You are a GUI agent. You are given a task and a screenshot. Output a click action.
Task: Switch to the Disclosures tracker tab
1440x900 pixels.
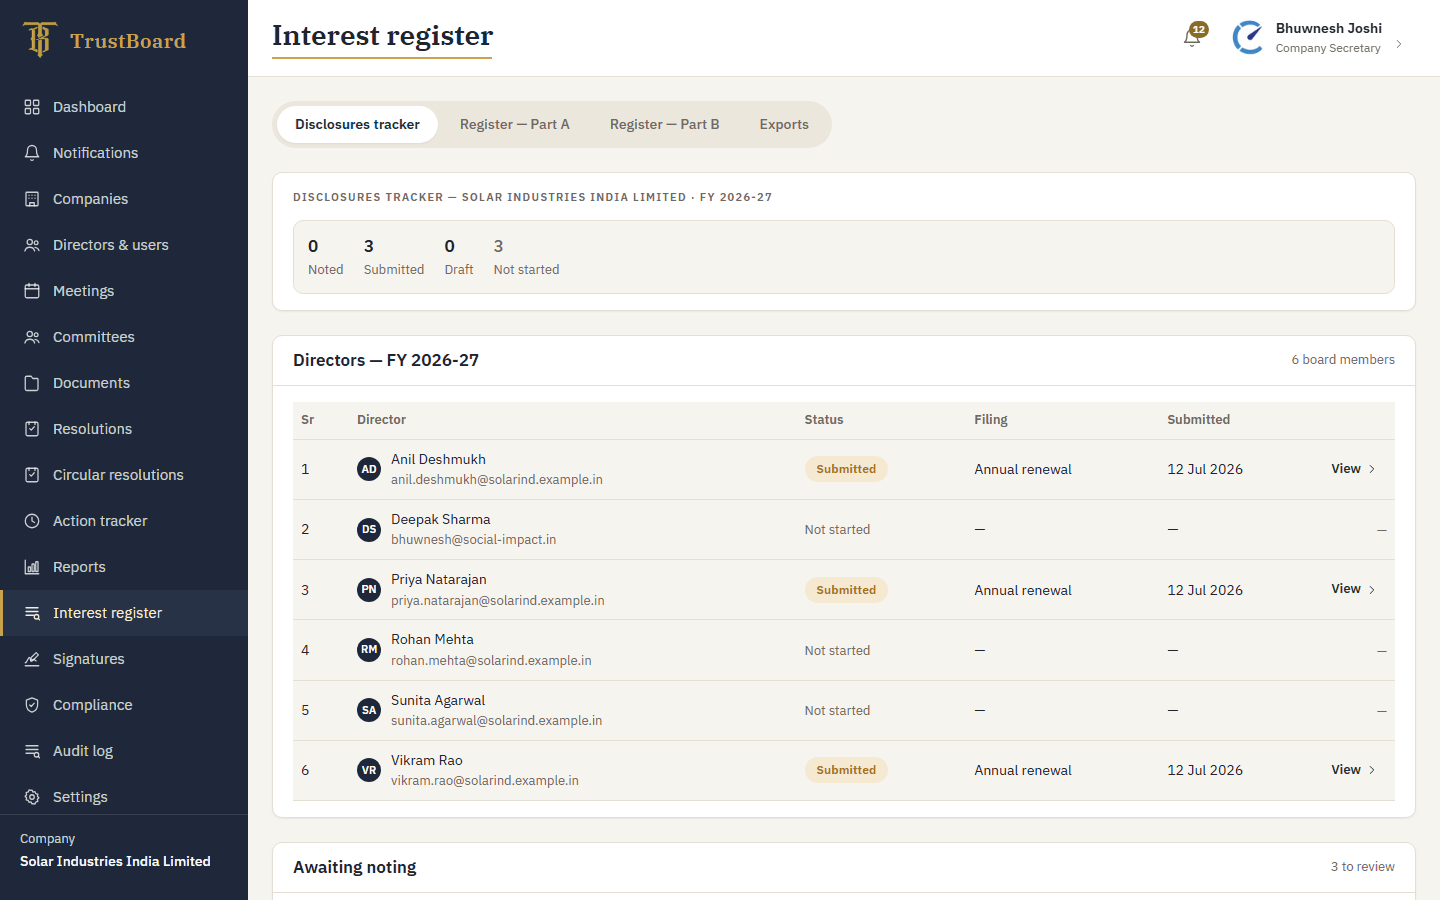pos(357,125)
